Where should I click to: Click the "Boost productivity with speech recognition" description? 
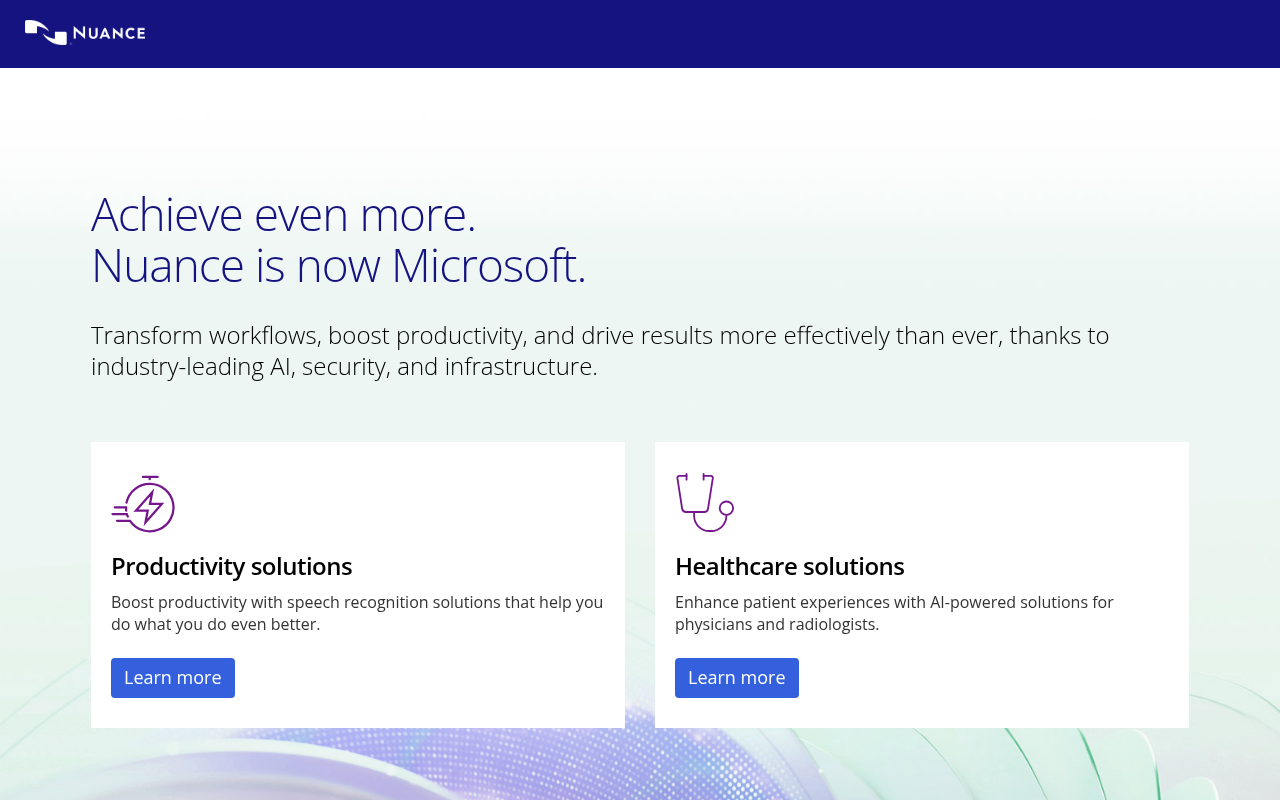(357, 613)
